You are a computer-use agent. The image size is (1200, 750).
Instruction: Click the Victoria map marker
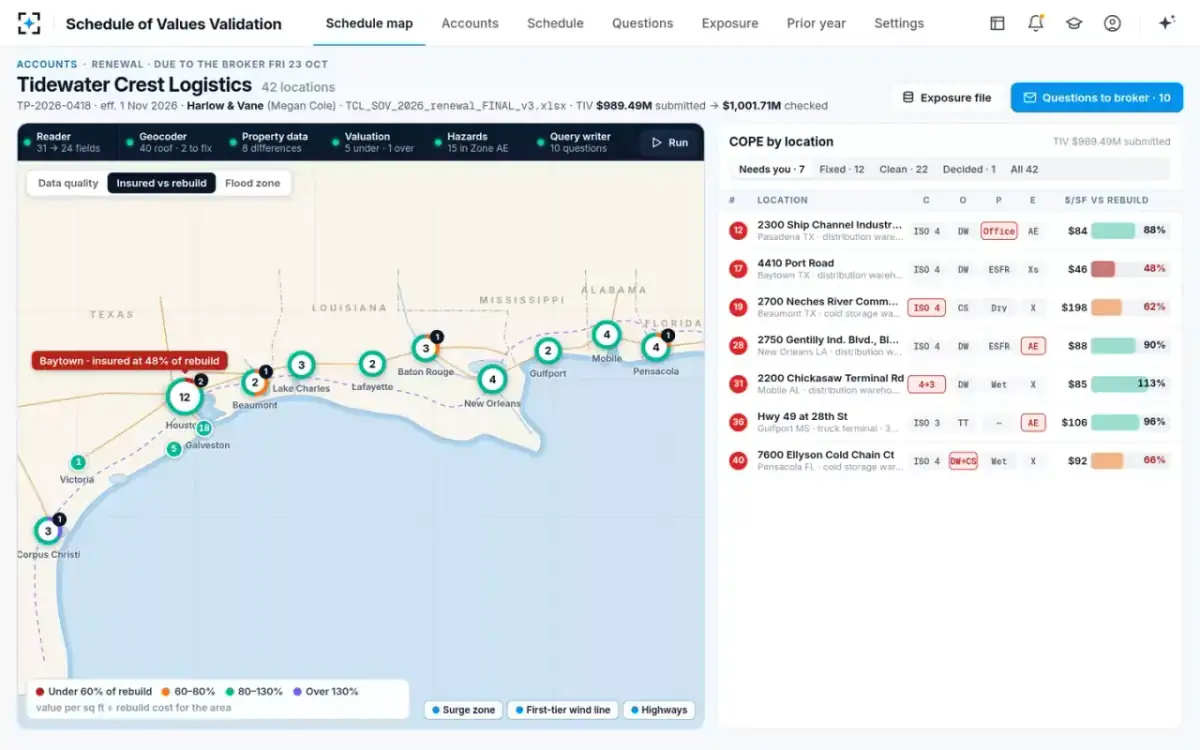tap(78, 462)
